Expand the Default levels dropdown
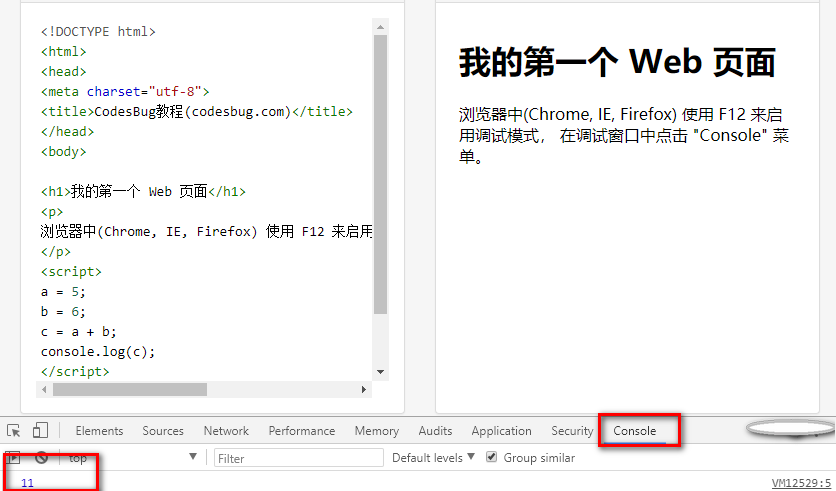Viewport: 836px width, 491px height. 433,458
